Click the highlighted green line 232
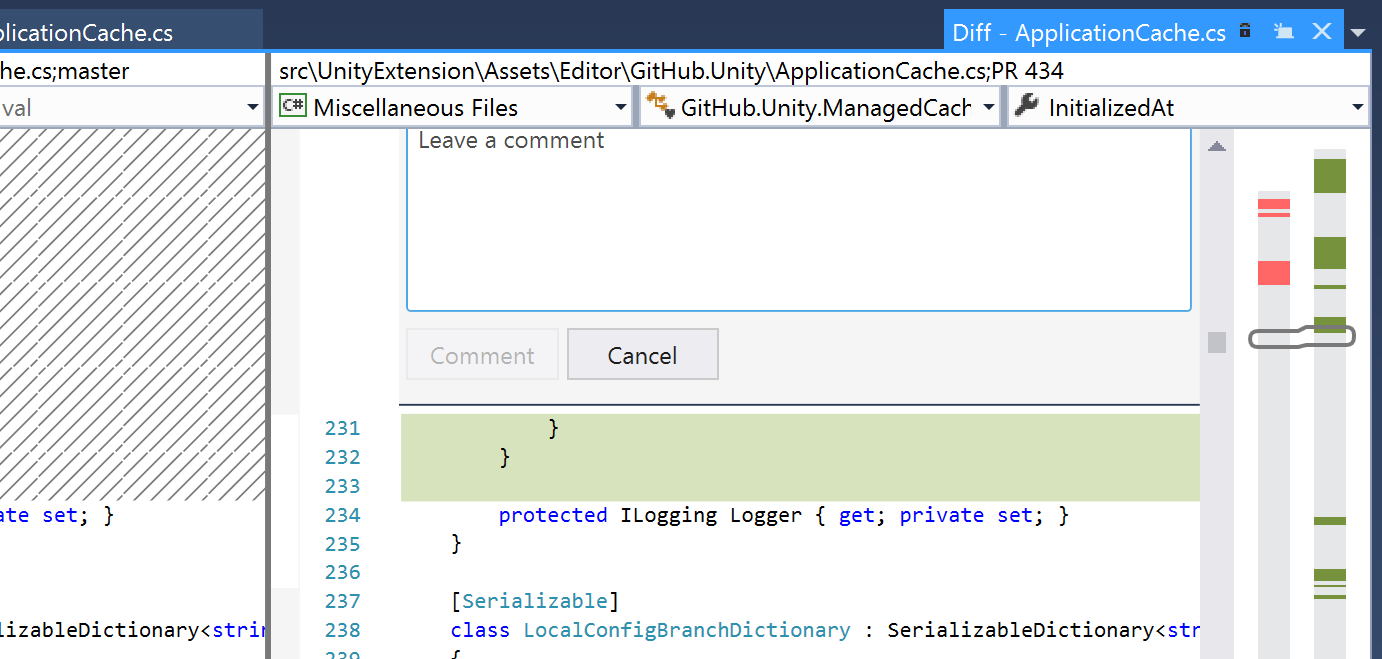Viewport: 1382px width, 659px height. 700,457
